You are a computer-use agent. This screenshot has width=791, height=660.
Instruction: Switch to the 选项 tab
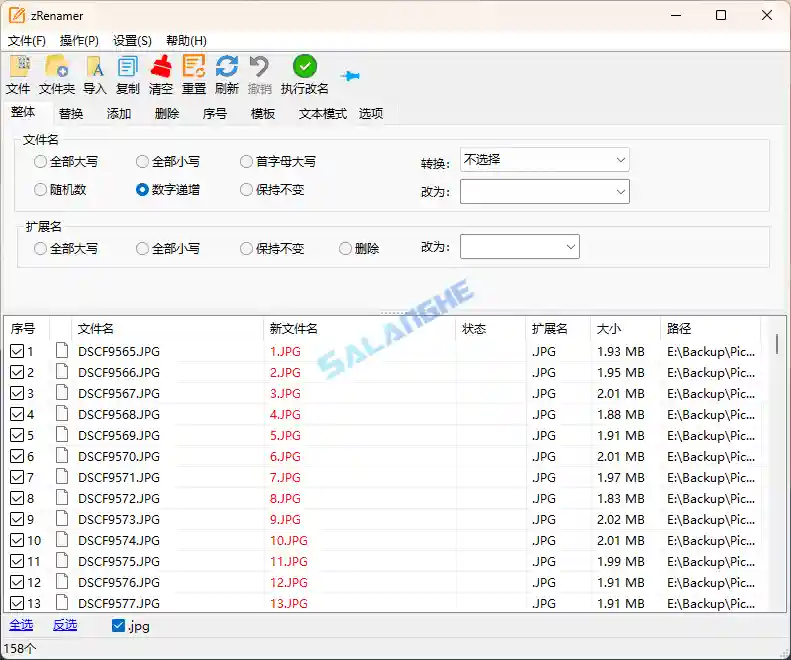click(x=371, y=114)
